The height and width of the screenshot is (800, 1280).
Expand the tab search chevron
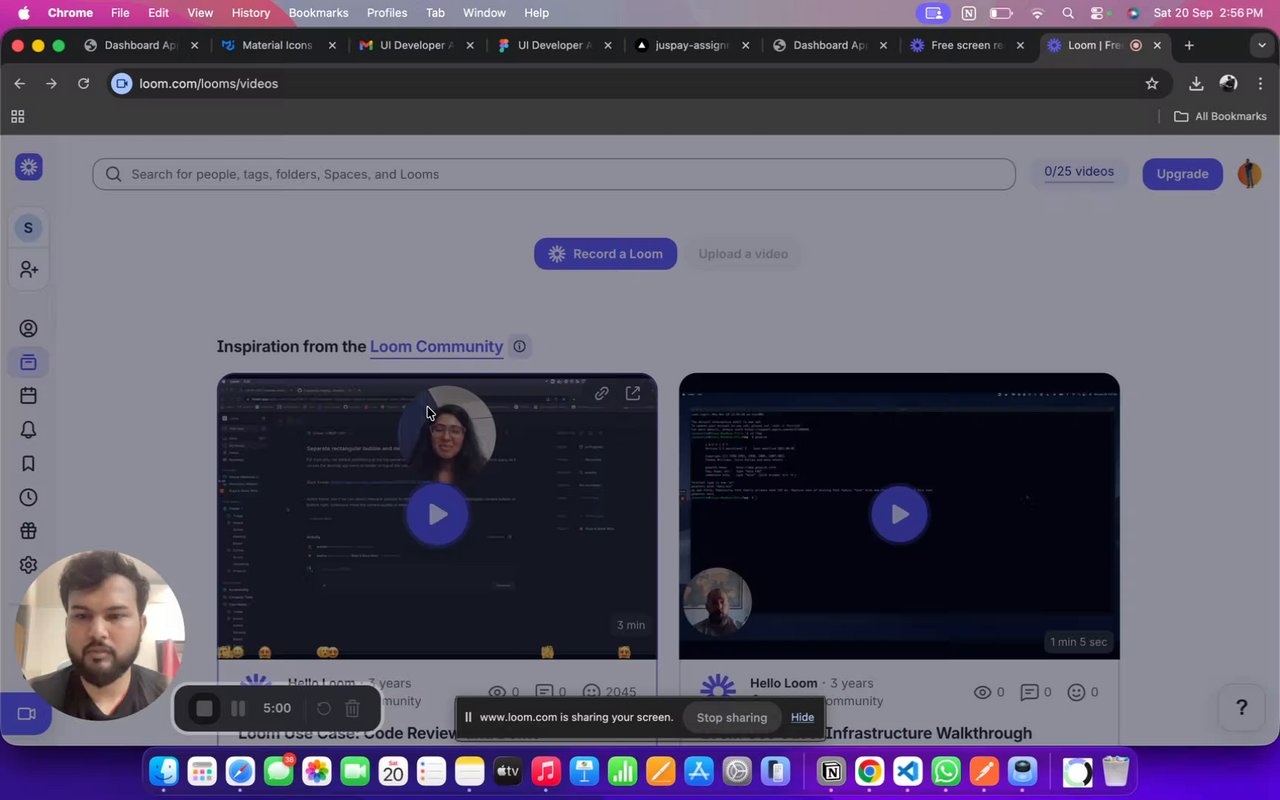1262,45
